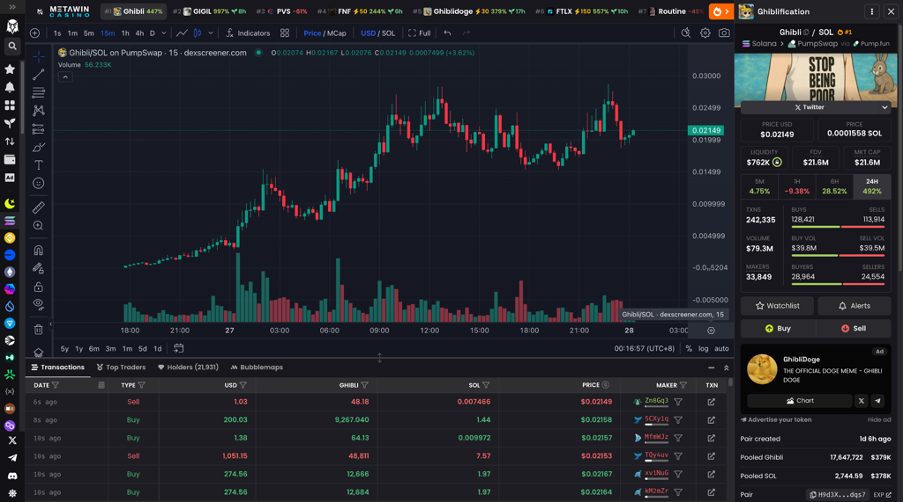Take a chart snapshot with camera icon

point(724,33)
